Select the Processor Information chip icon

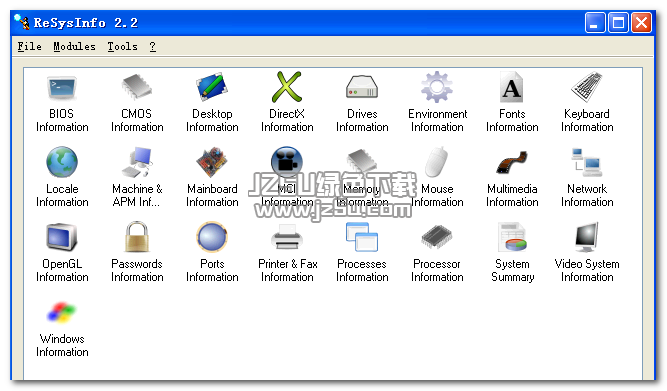point(437,237)
